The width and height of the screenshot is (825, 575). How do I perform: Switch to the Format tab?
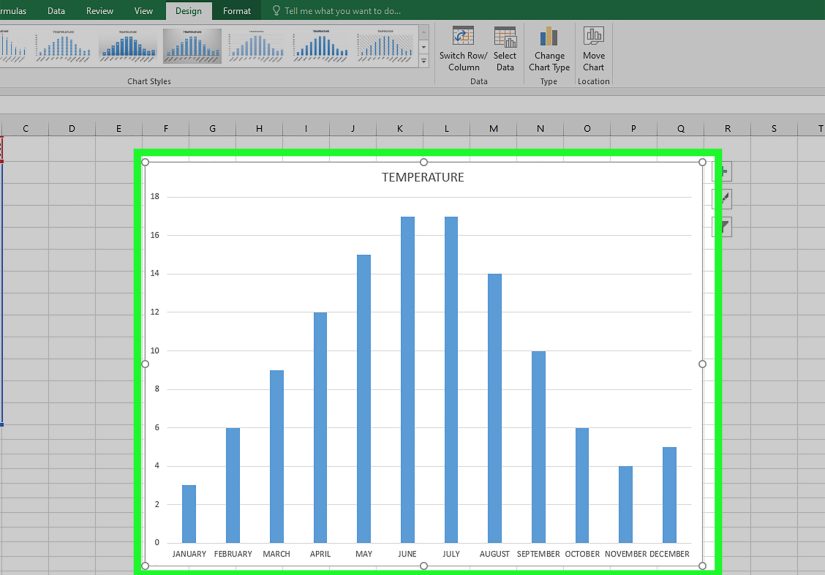[x=237, y=11]
